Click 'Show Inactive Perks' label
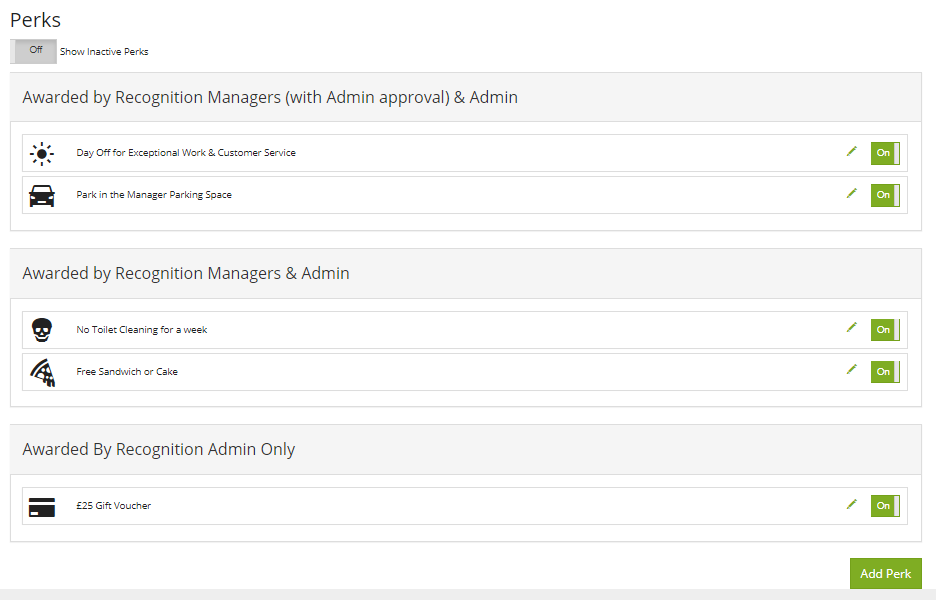Screen dimensions: 936x600 pos(104,52)
